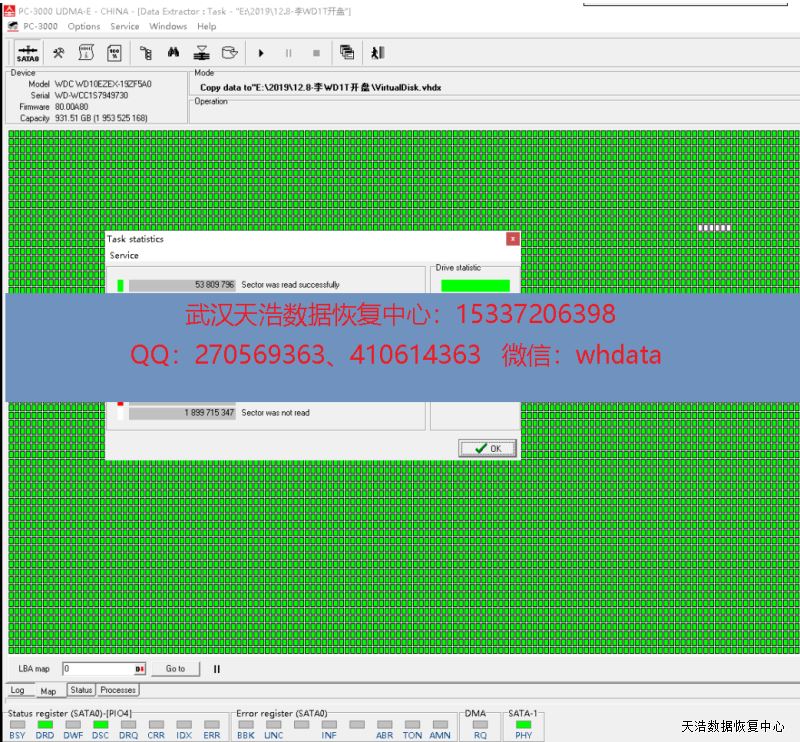This screenshot has height=742, width=800.
Task: Click the Go to button
Action: [x=175, y=669]
